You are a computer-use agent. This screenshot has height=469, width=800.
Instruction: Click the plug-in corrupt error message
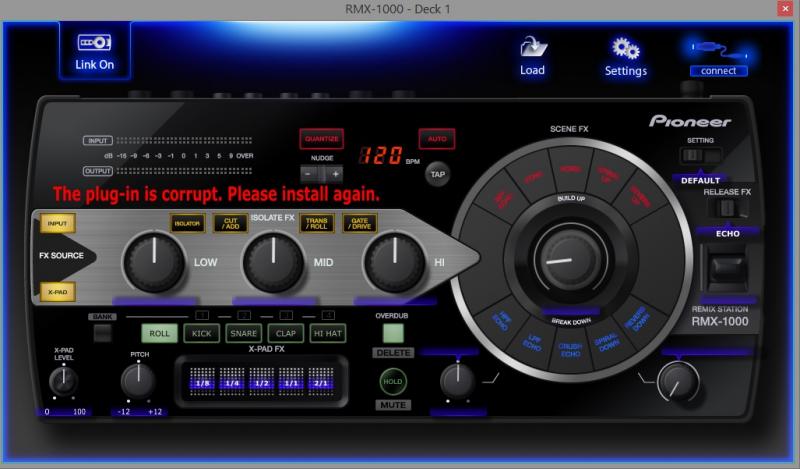(216, 194)
